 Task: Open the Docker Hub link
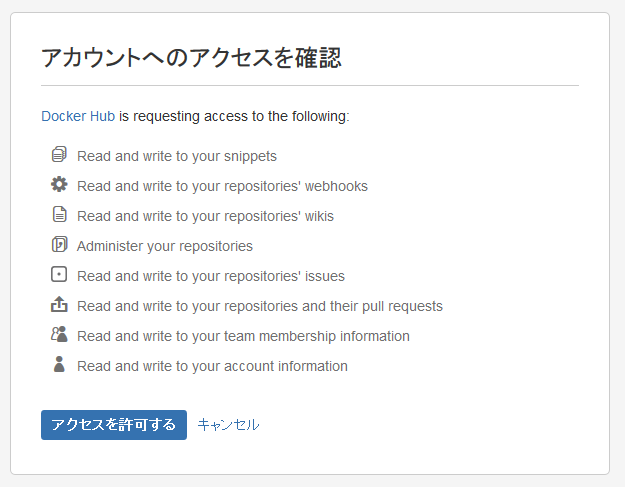tap(78, 116)
